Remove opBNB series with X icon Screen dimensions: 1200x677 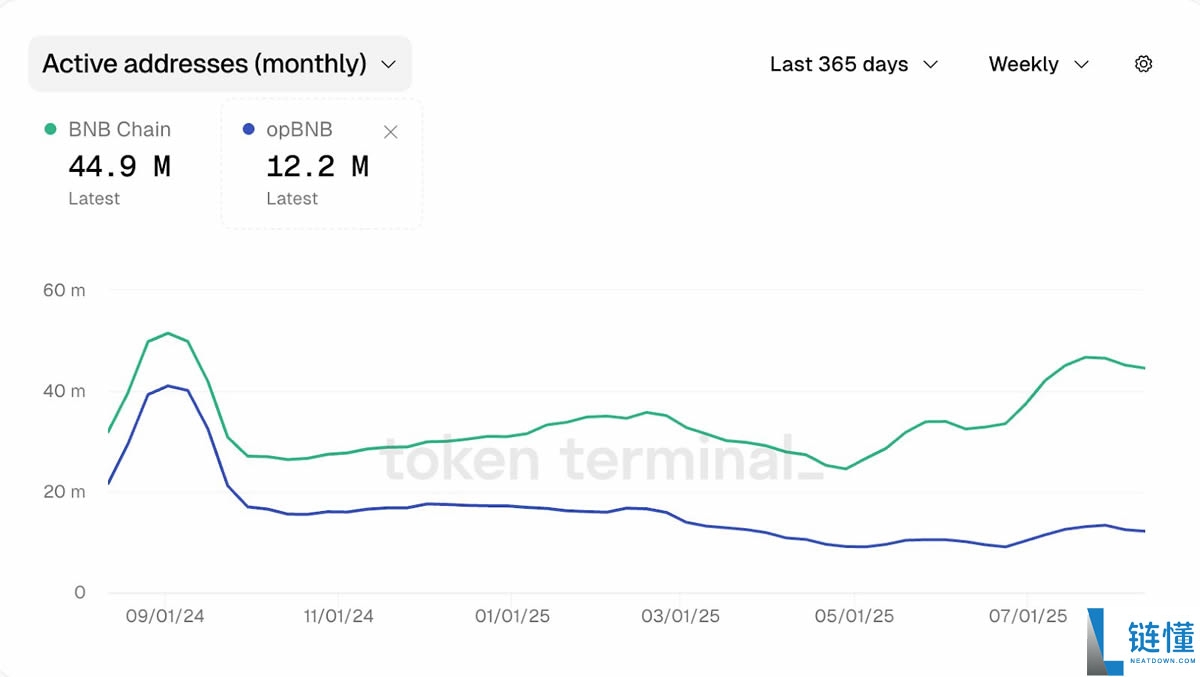tap(391, 132)
